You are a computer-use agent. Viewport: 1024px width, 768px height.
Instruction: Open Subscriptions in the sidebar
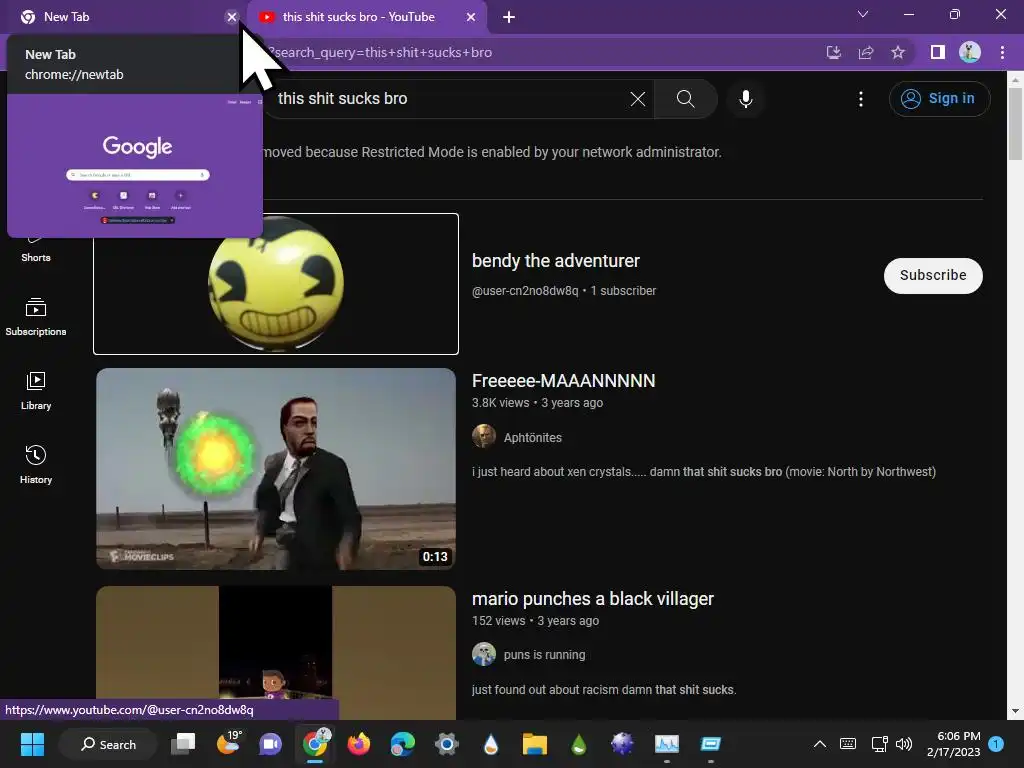(x=36, y=317)
